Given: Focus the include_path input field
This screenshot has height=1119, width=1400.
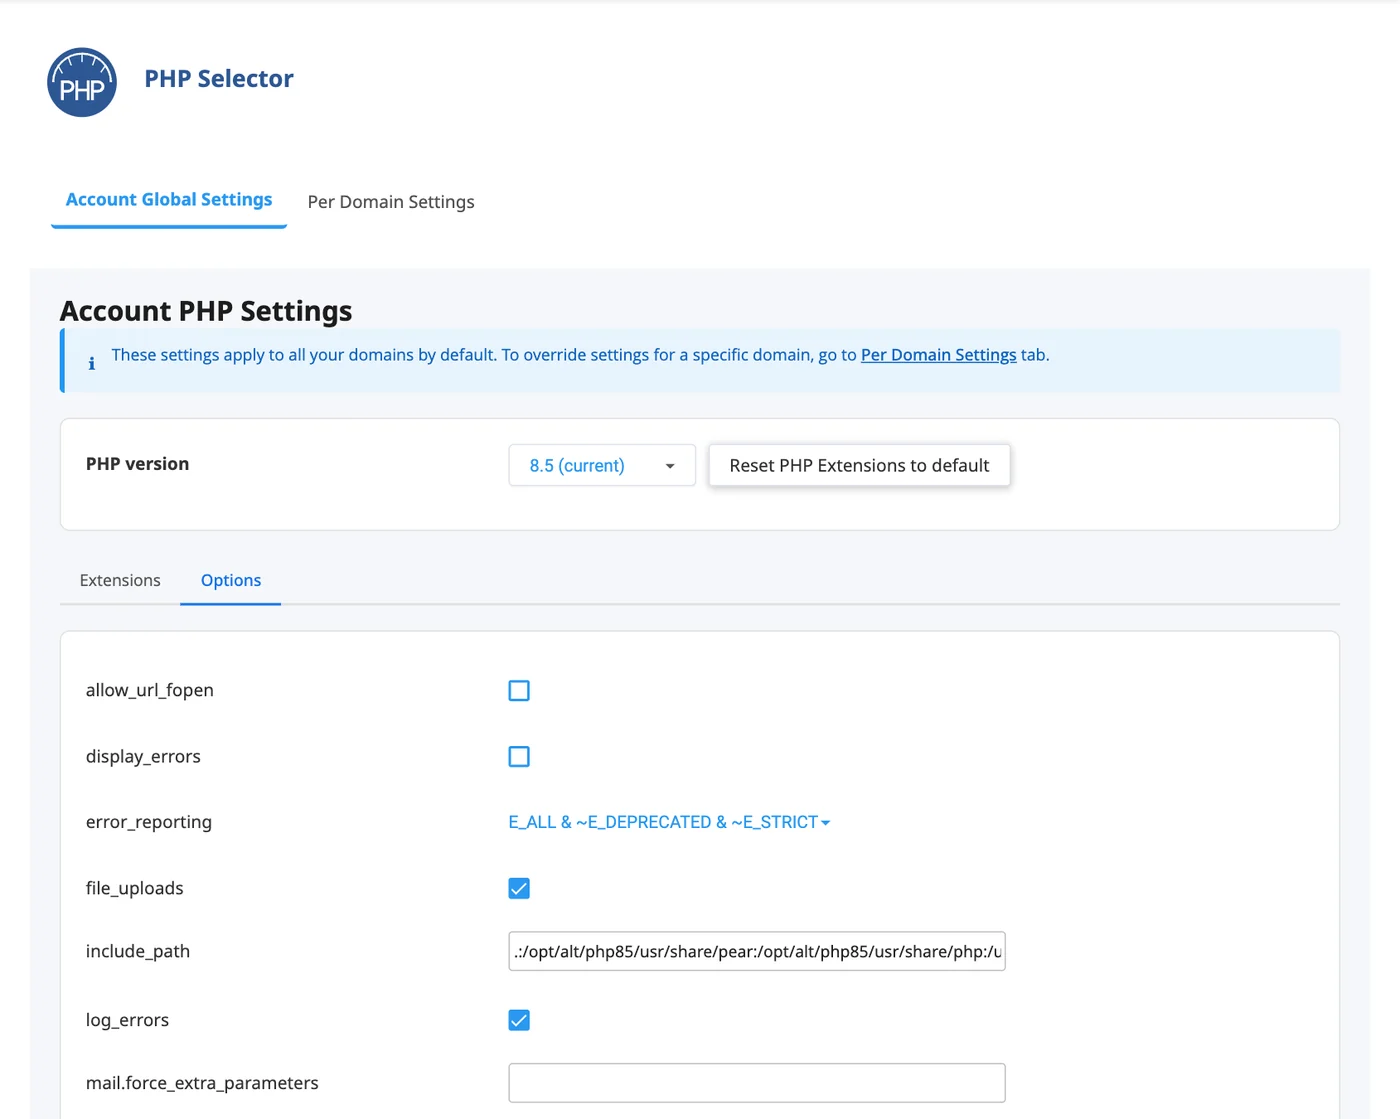Looking at the screenshot, I should [x=757, y=951].
